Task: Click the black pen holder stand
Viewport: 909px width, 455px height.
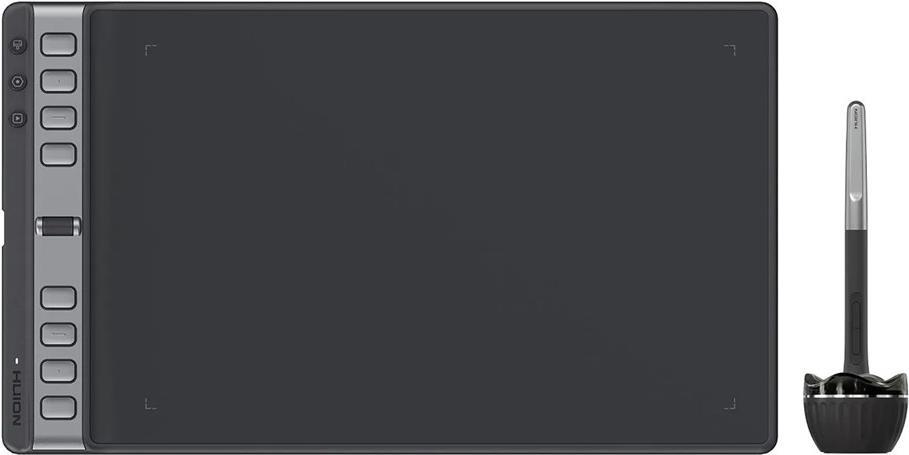Action: (x=856, y=413)
